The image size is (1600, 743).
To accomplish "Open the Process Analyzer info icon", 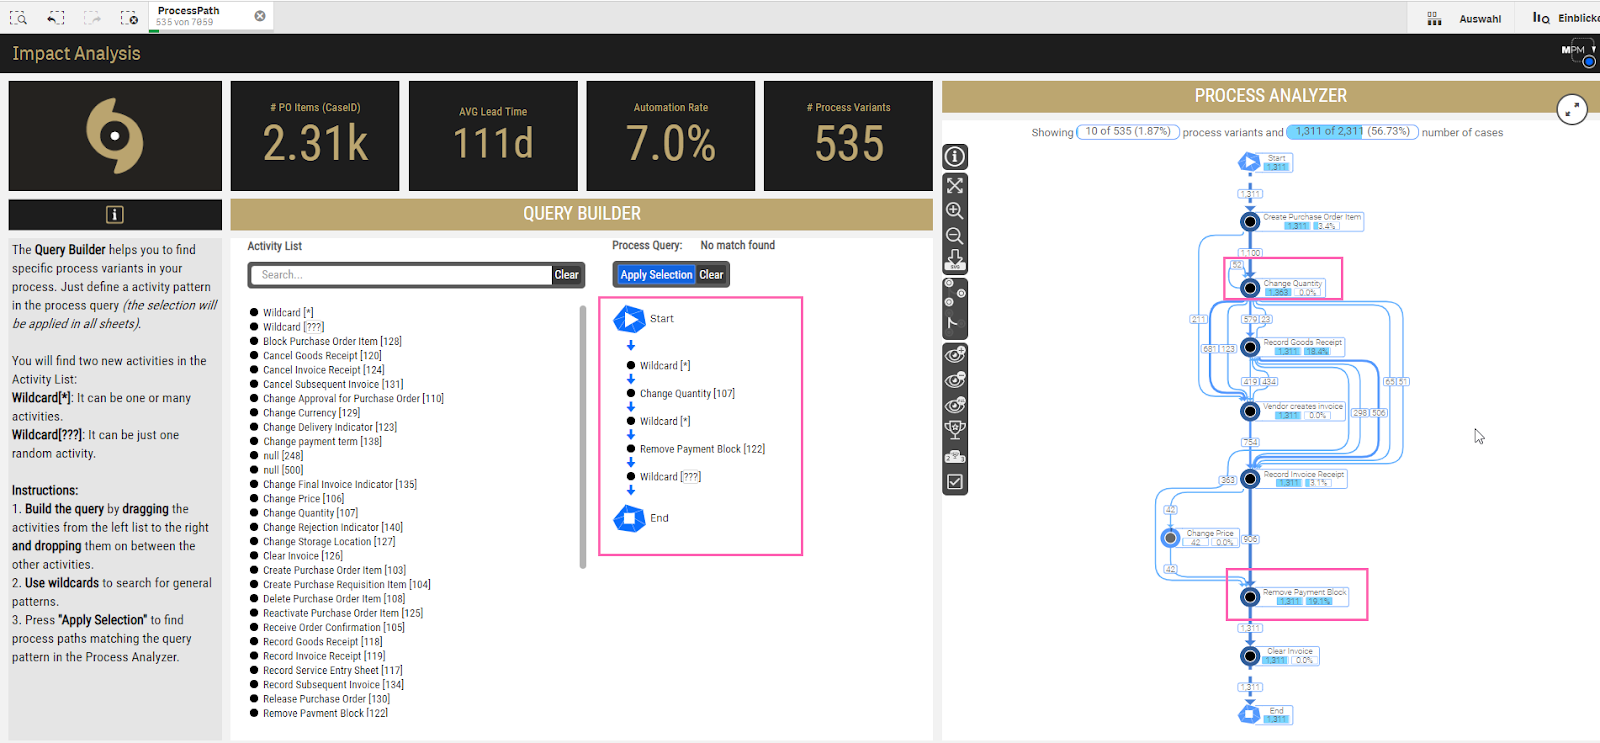I will (955, 156).
